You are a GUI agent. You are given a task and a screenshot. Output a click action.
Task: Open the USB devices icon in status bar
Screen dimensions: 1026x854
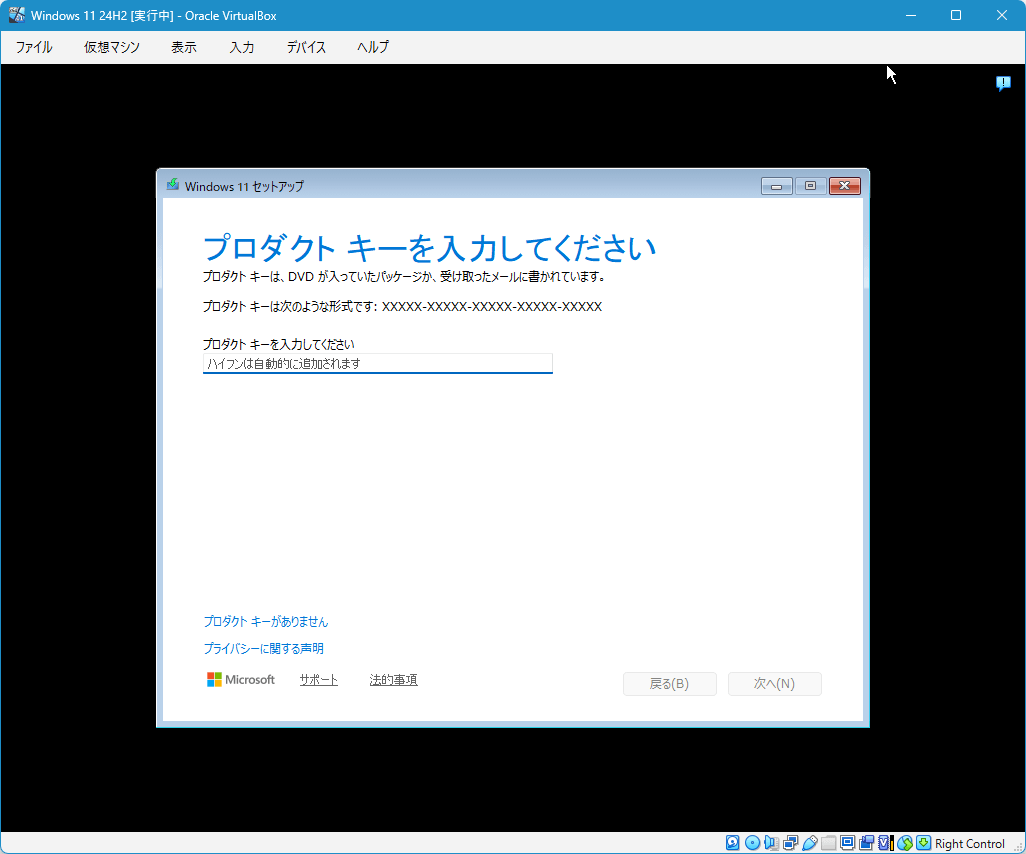809,843
